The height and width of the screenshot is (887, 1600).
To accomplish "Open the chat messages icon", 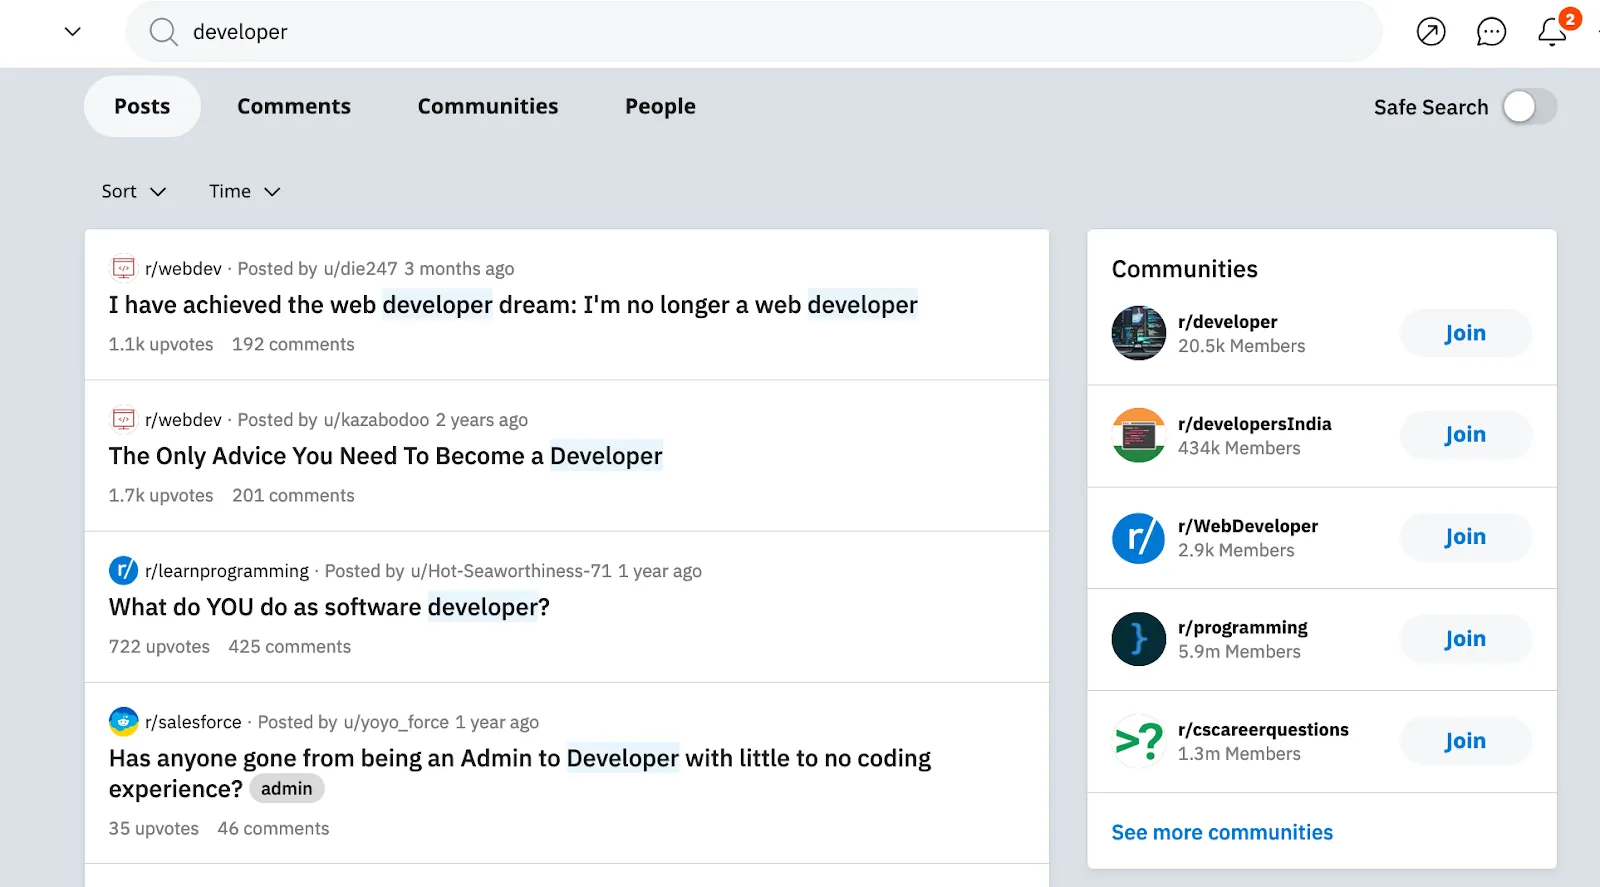I will (1491, 32).
